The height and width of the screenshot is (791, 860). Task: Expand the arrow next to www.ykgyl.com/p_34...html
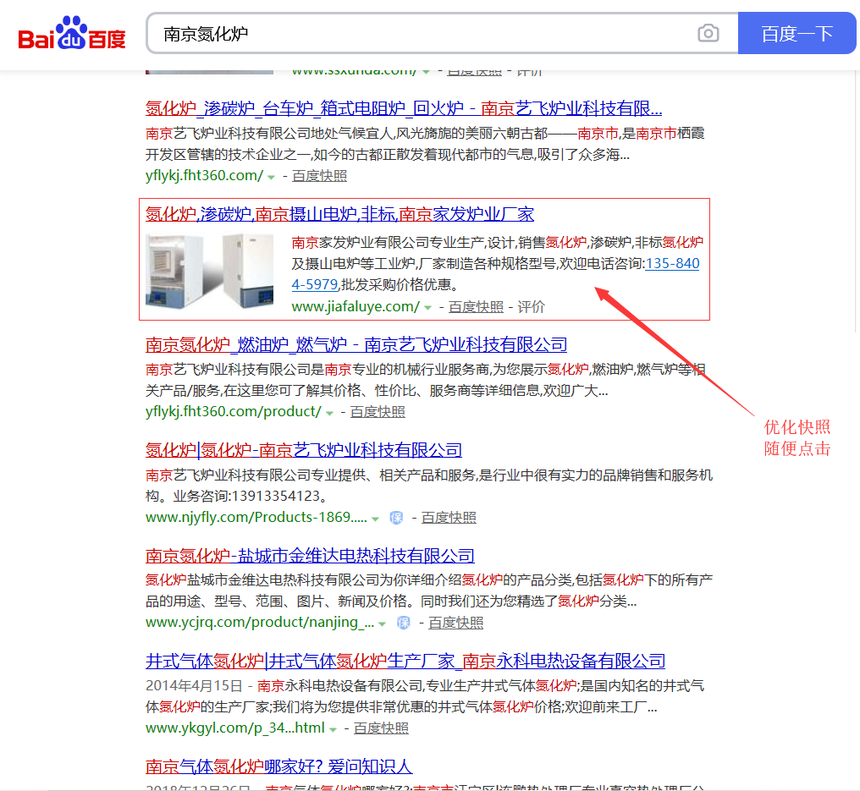332,730
